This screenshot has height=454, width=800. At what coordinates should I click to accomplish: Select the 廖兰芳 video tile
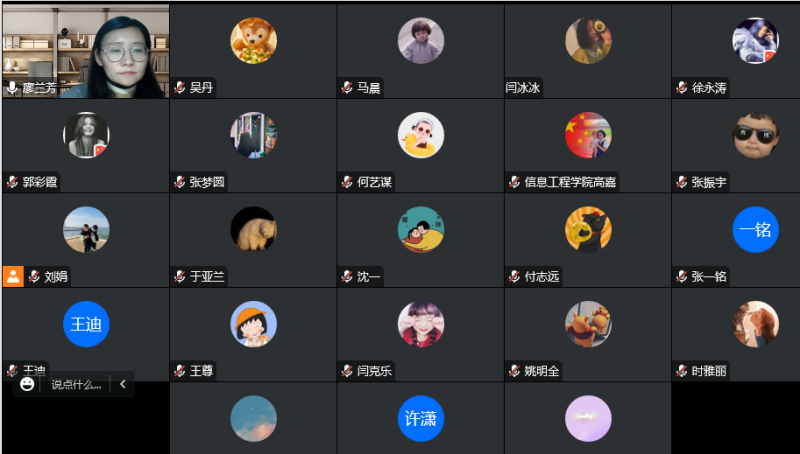click(86, 51)
